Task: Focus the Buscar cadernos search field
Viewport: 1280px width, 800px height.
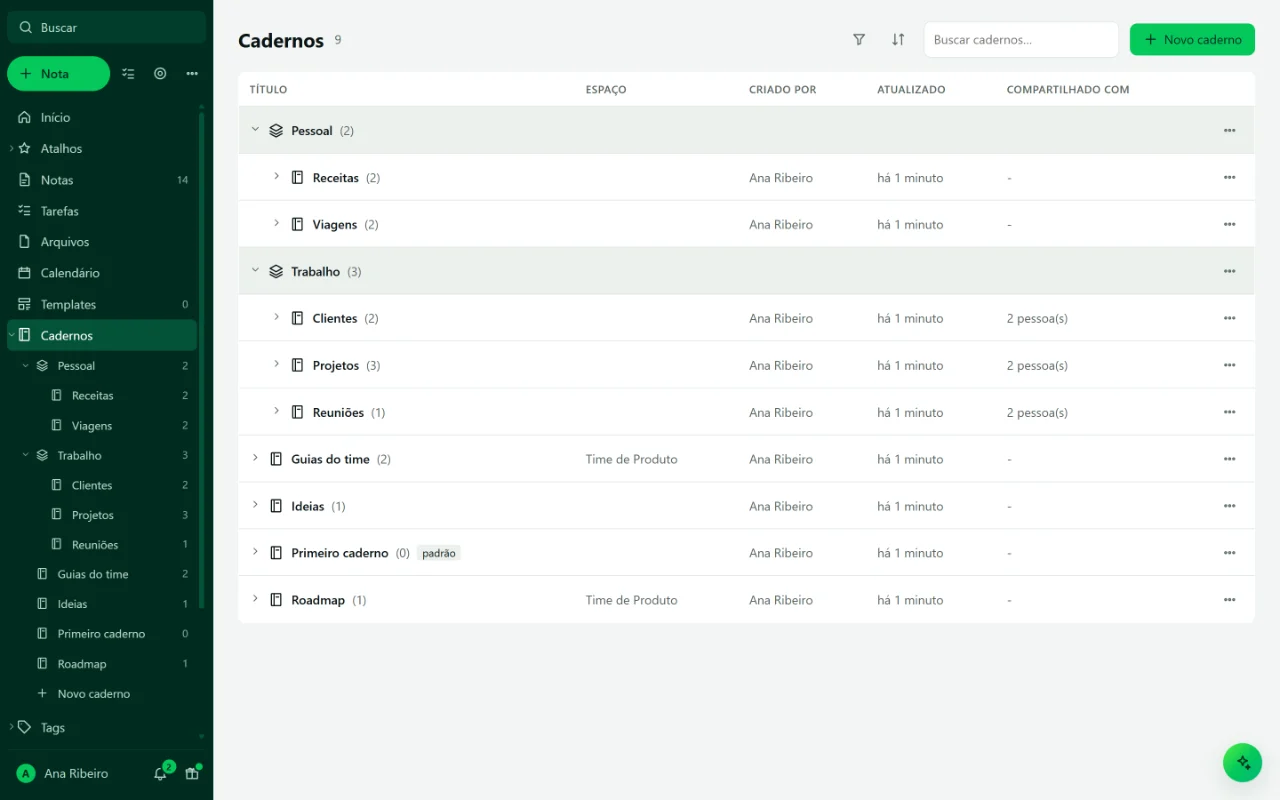Action: tap(1021, 40)
